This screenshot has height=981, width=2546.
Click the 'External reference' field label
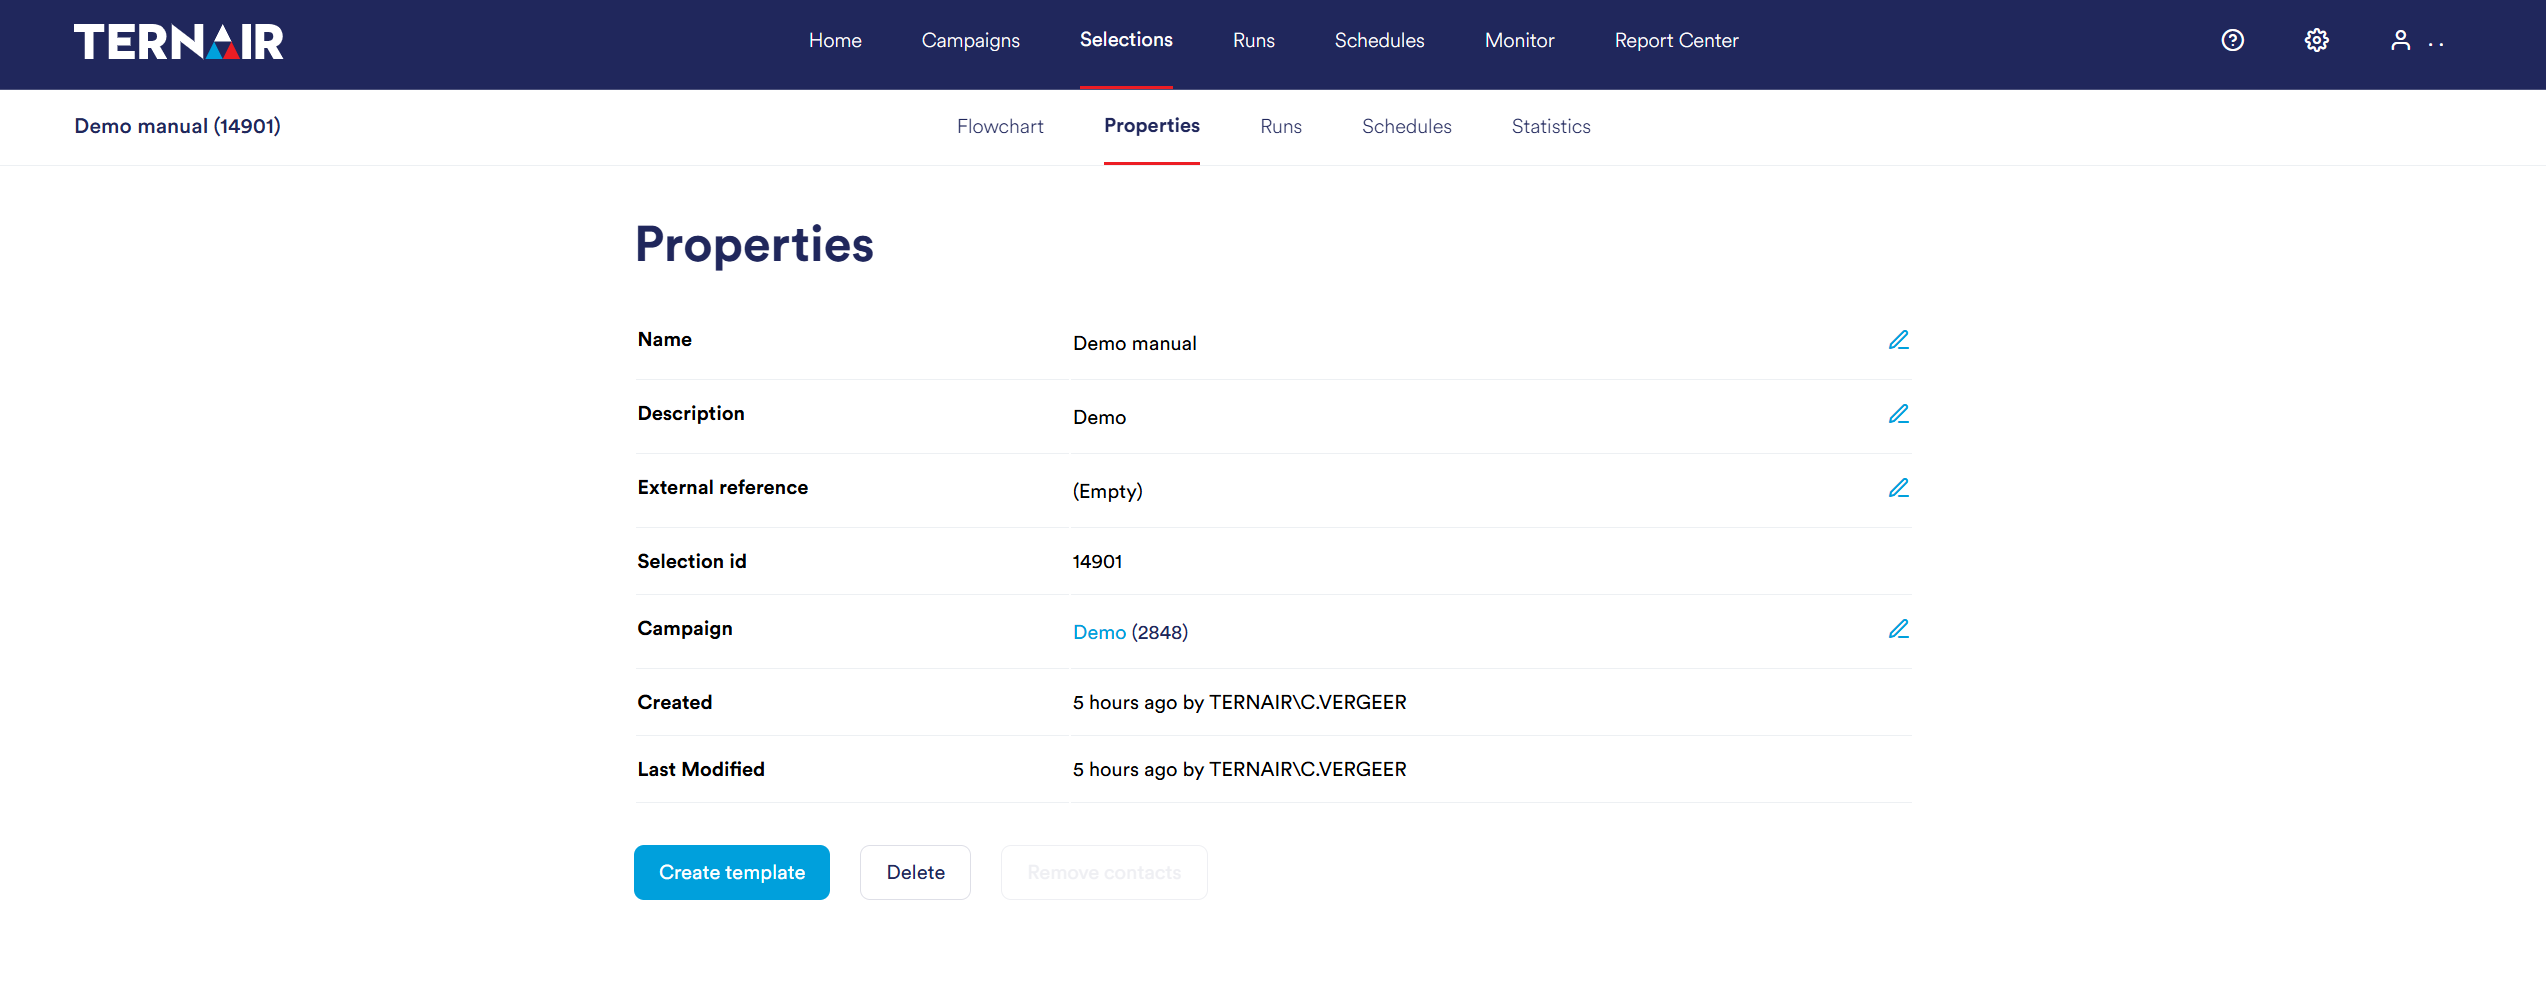click(723, 488)
